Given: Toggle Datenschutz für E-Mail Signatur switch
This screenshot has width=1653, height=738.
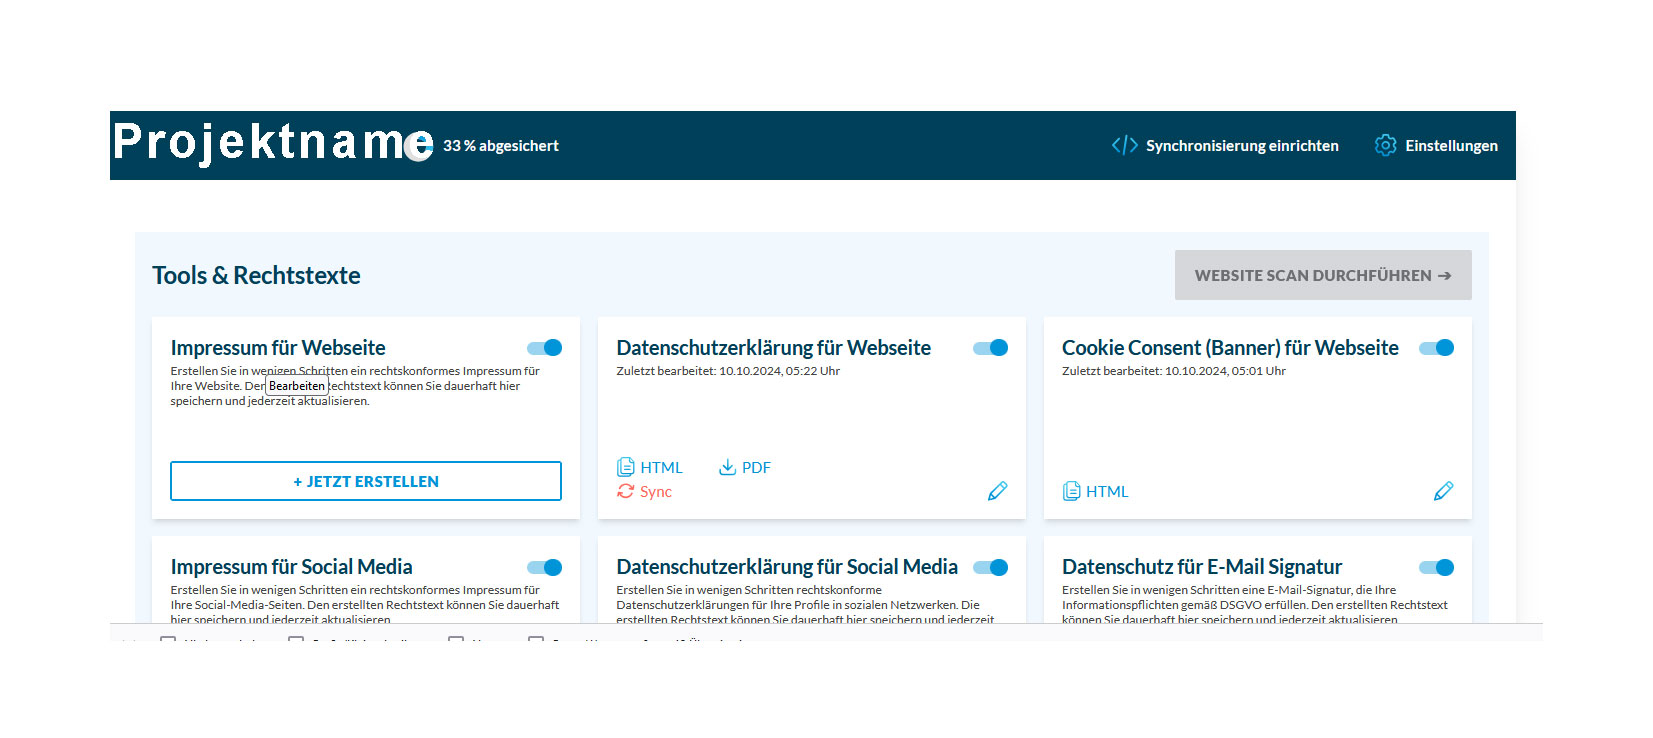Looking at the screenshot, I should [x=1437, y=567].
